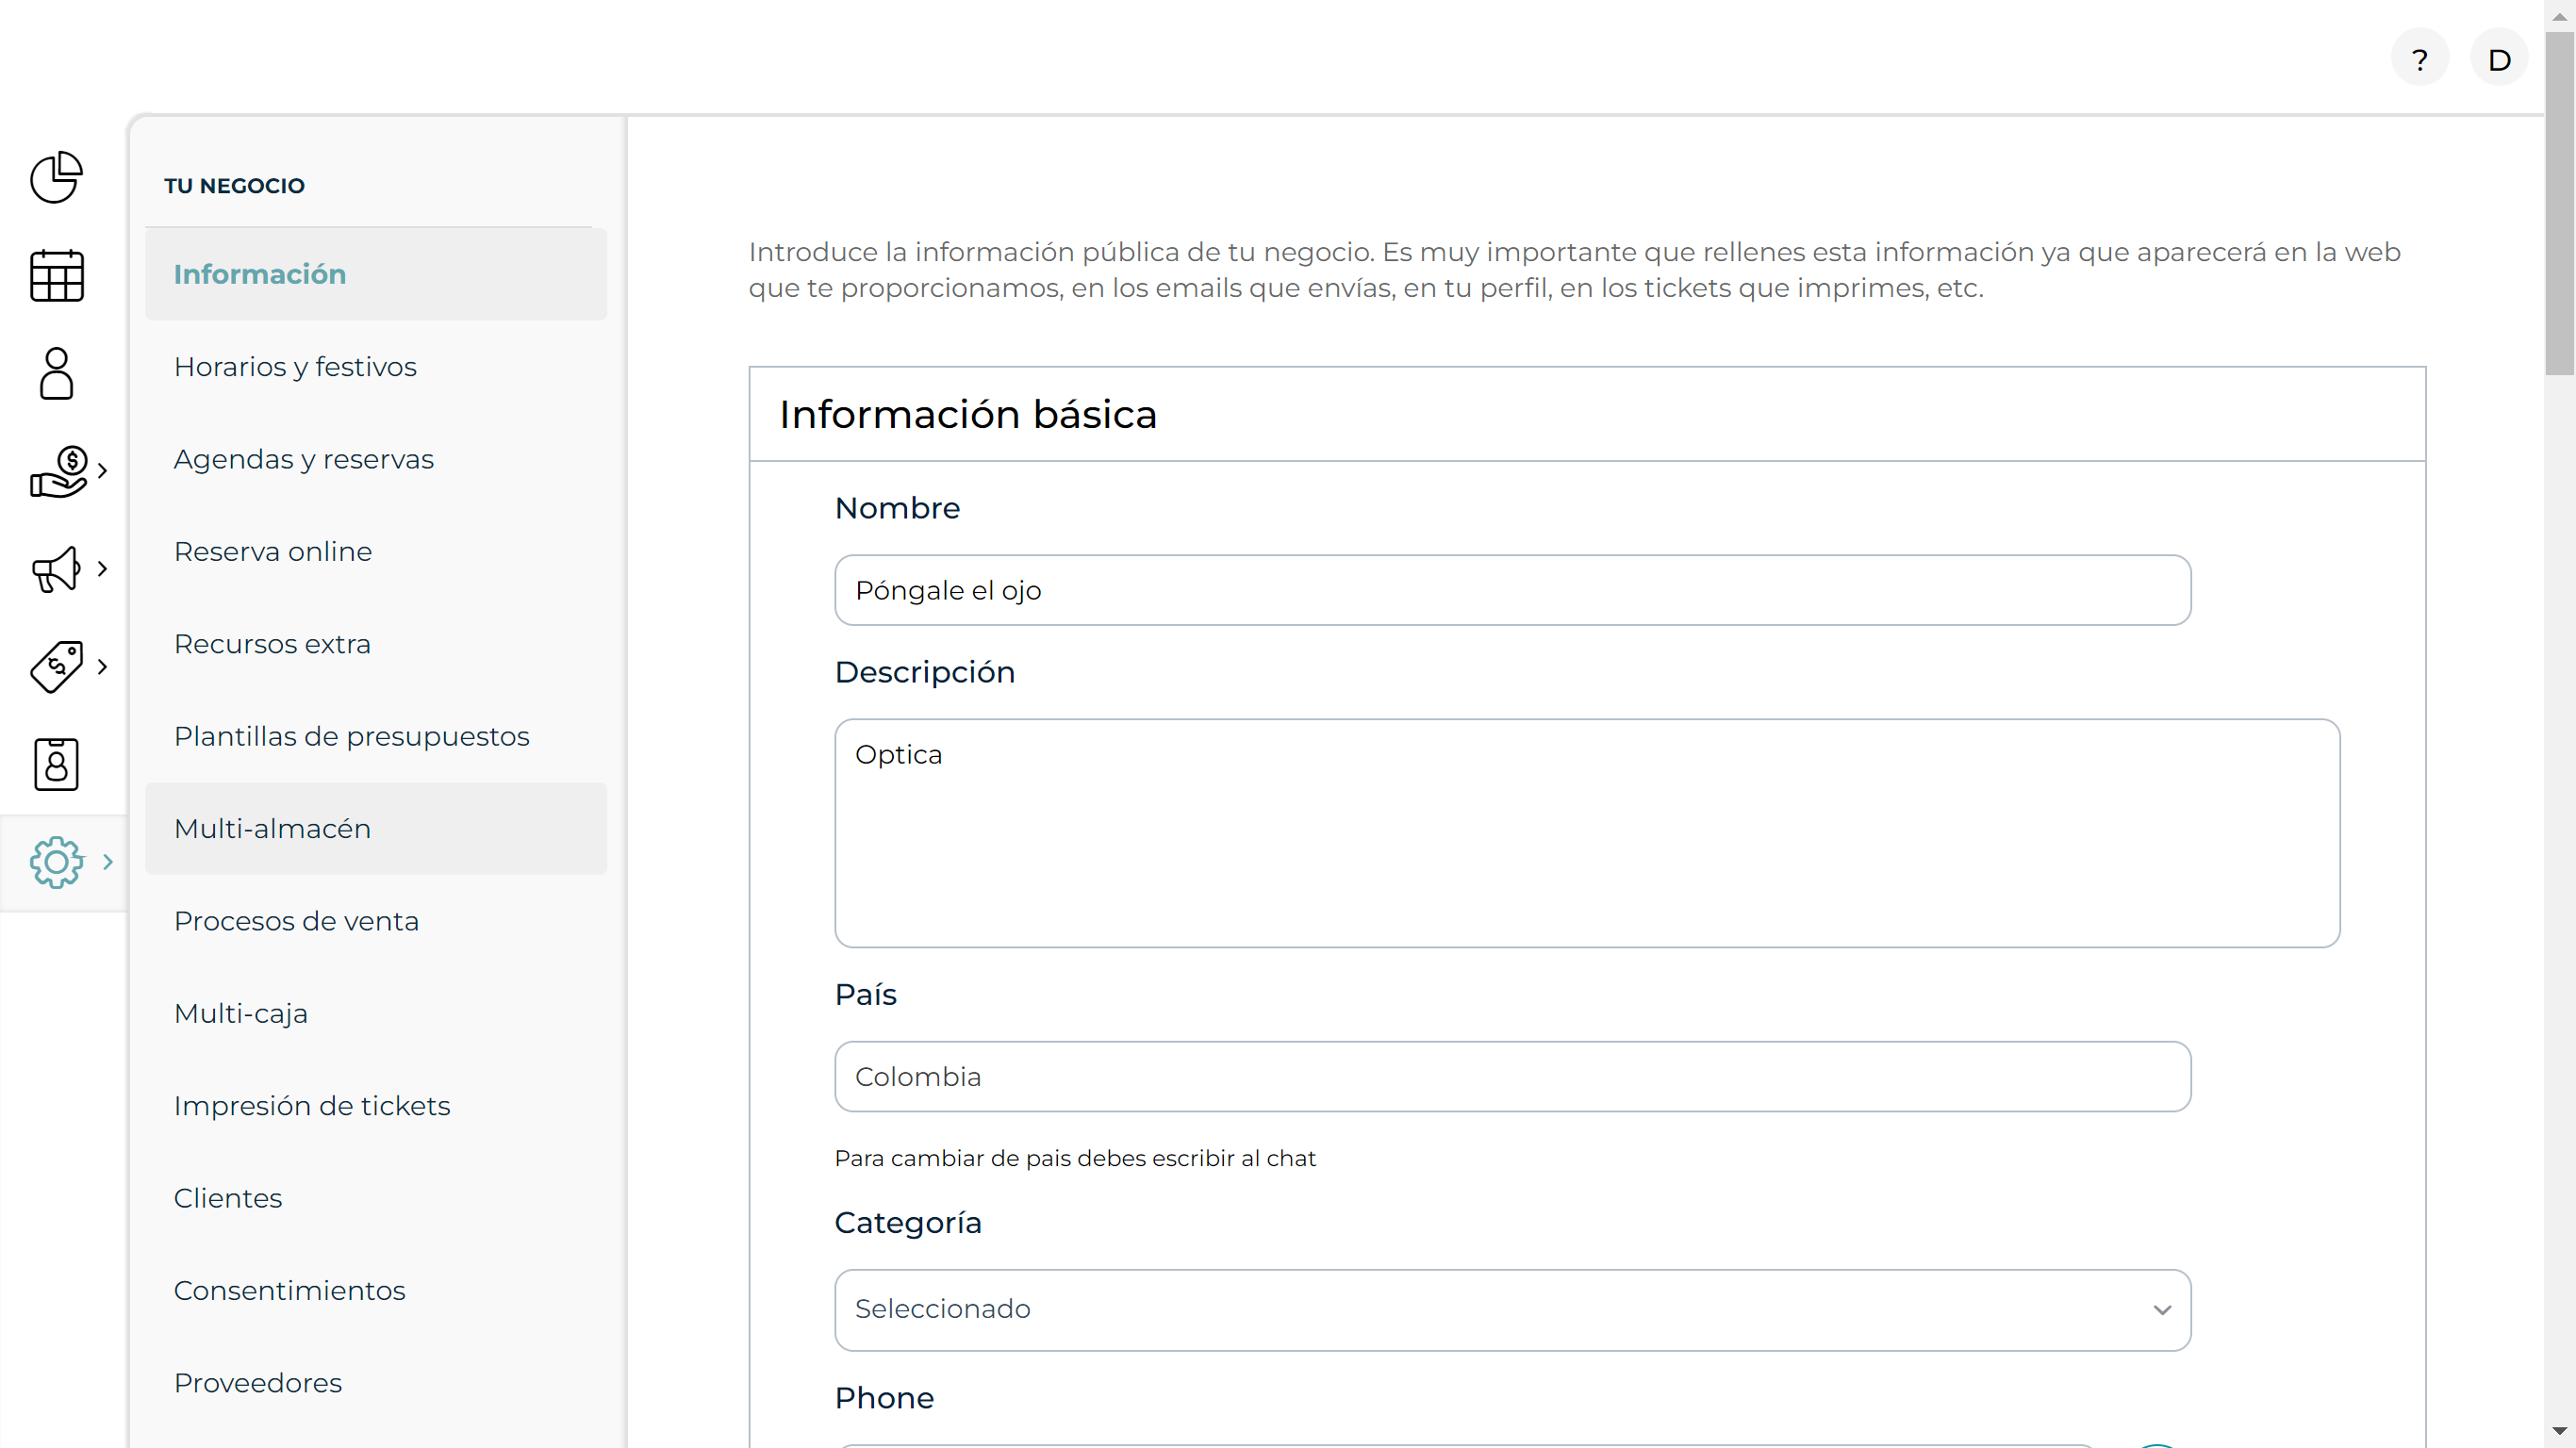Open the price tag products icon
The width and height of the screenshot is (2576, 1448).
(x=57, y=667)
